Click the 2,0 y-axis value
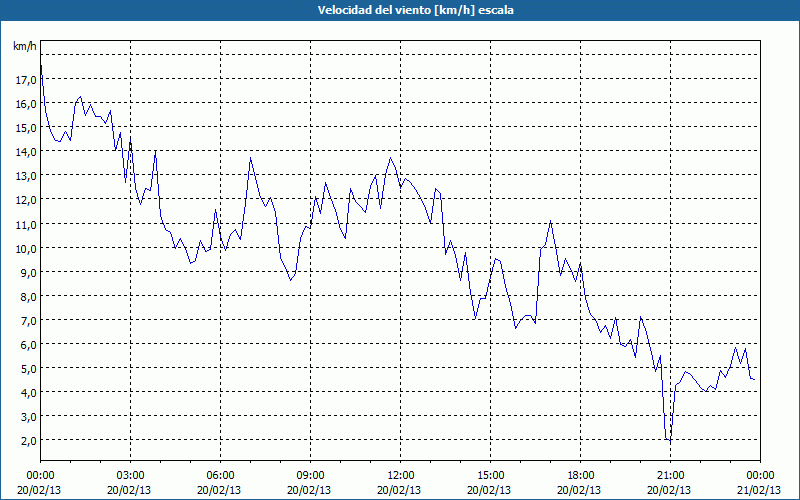Viewport: 800px width, 500px height. pyautogui.click(x=28, y=440)
